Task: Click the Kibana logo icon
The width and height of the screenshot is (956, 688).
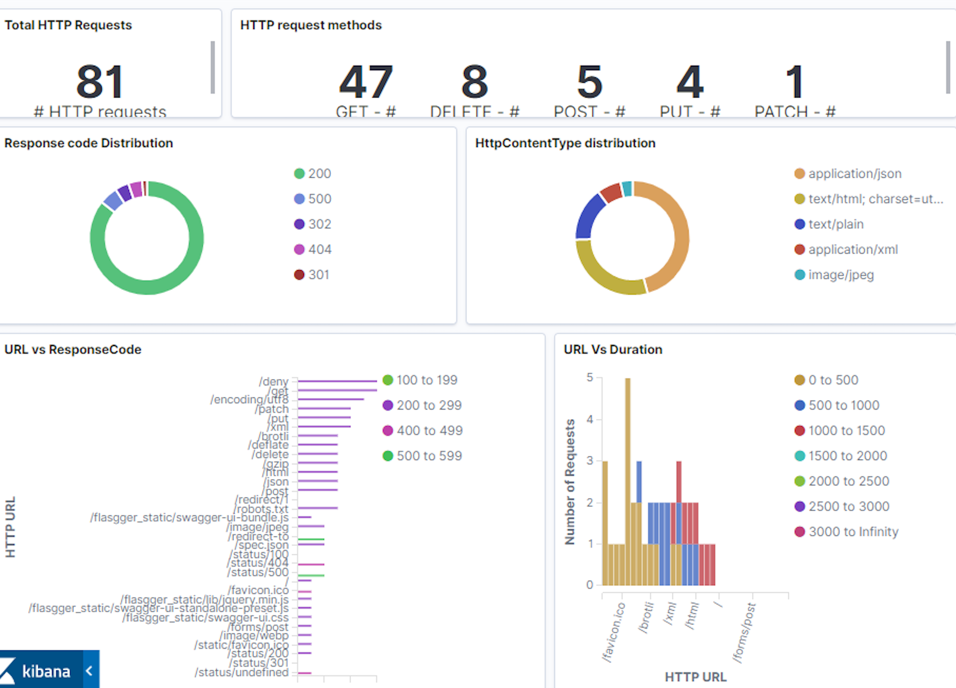Action: [x=7, y=672]
